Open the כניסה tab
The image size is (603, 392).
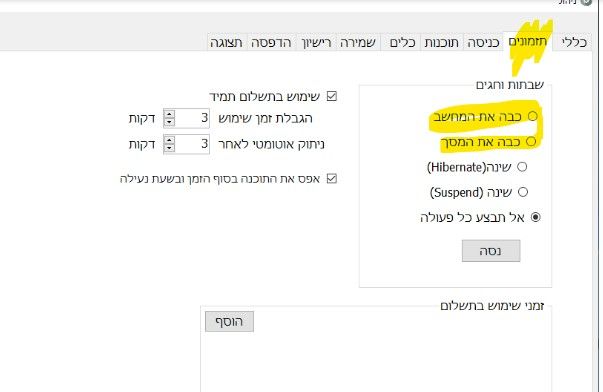point(483,42)
